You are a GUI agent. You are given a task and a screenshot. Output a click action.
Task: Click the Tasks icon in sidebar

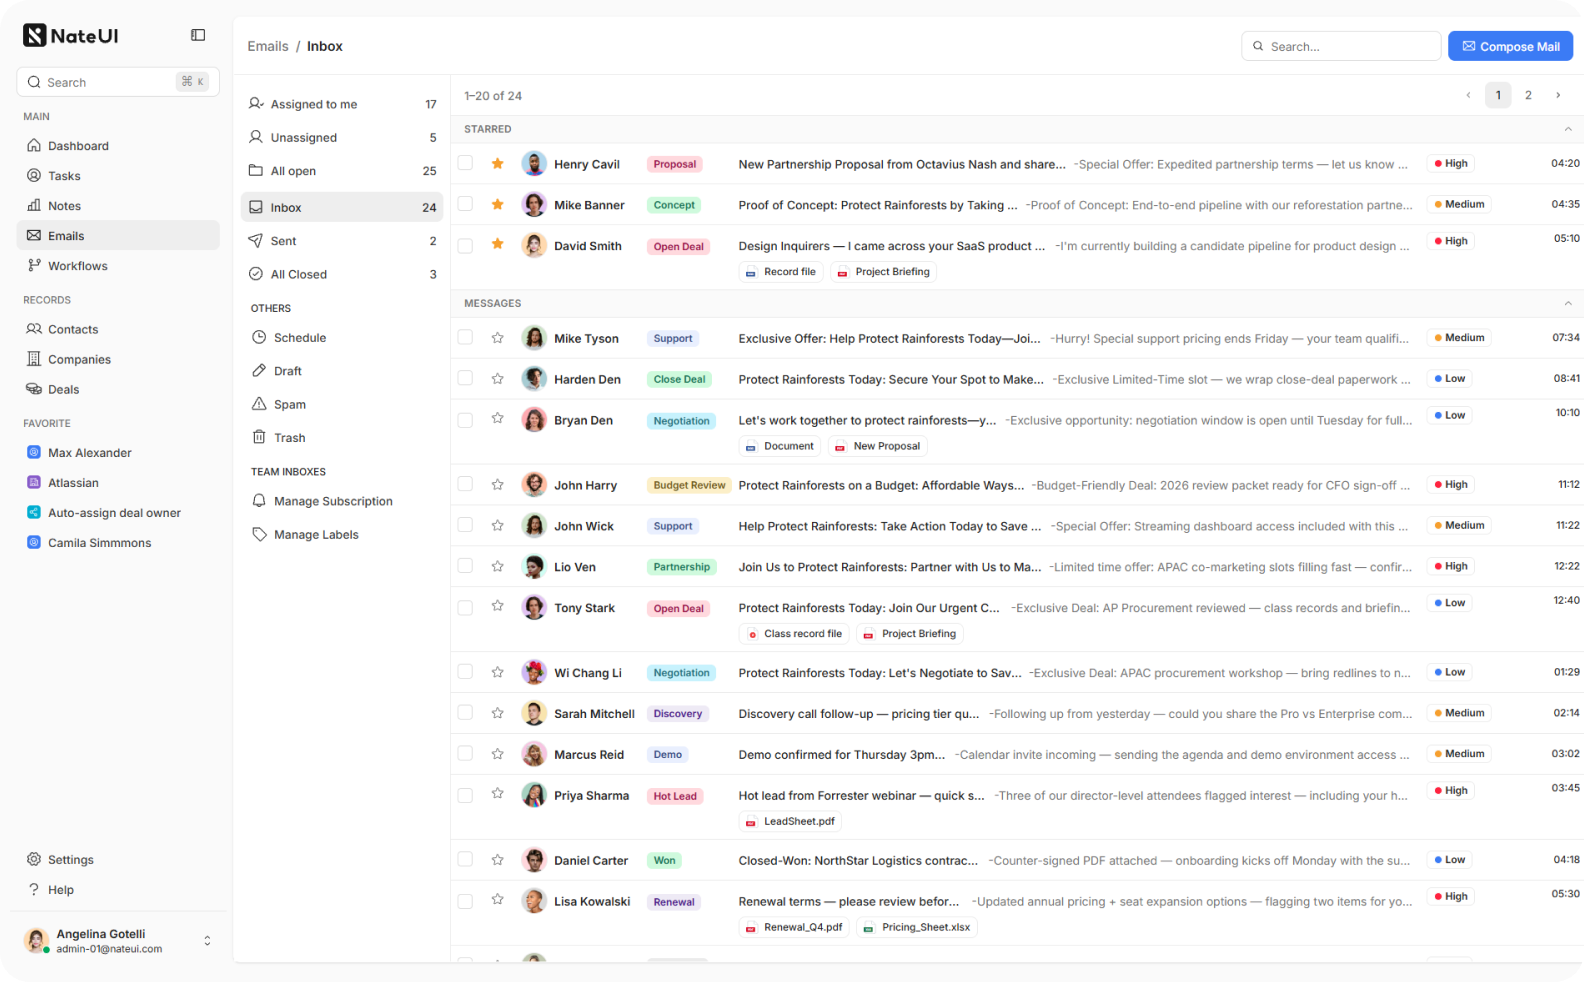(34, 175)
